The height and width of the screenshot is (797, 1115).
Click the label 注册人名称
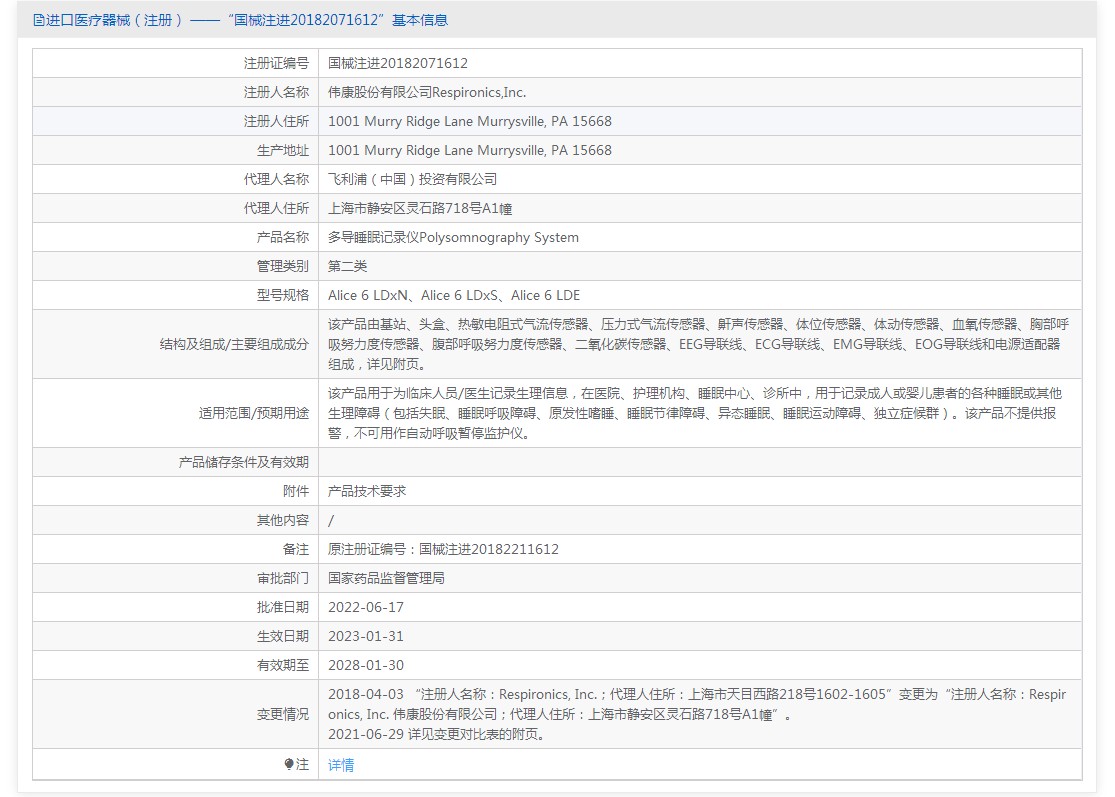click(276, 92)
